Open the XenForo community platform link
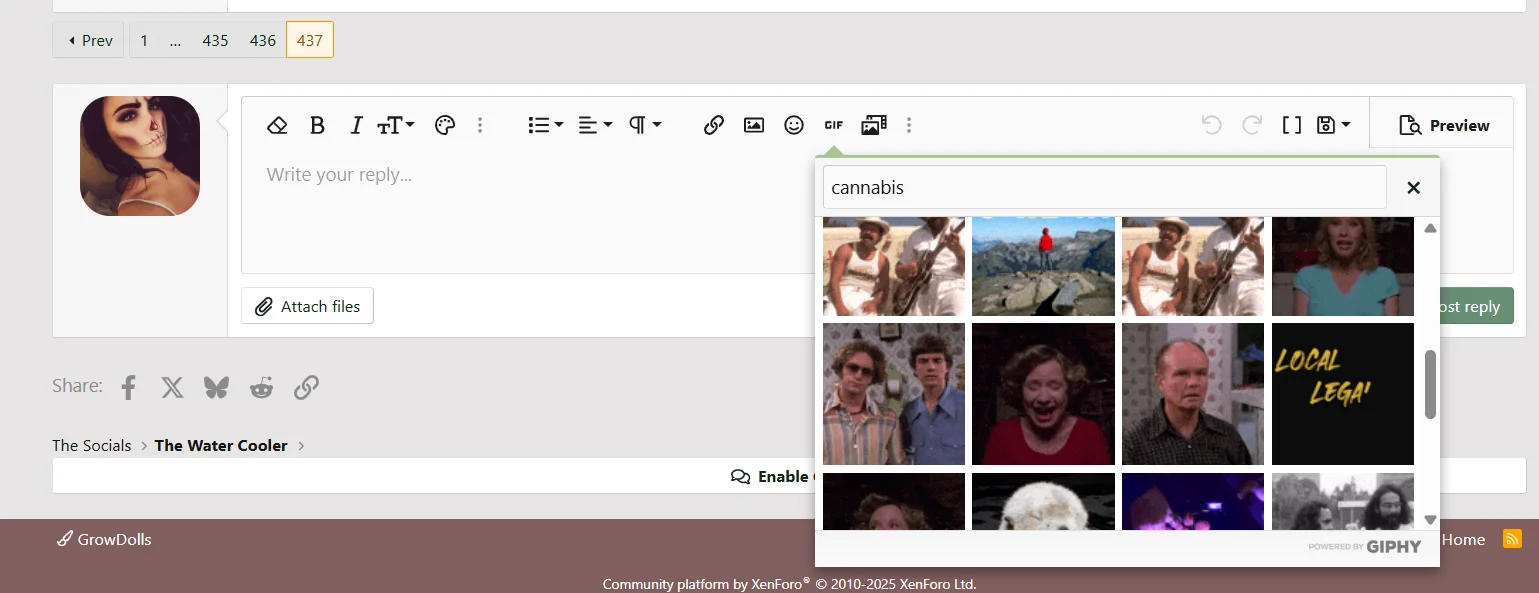This screenshot has width=1539, height=593. (790, 584)
